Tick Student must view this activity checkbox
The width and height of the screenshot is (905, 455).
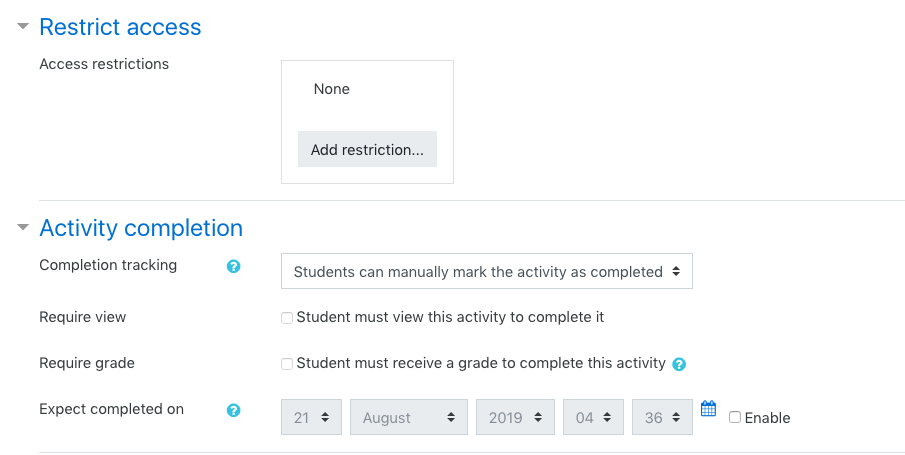click(x=287, y=318)
